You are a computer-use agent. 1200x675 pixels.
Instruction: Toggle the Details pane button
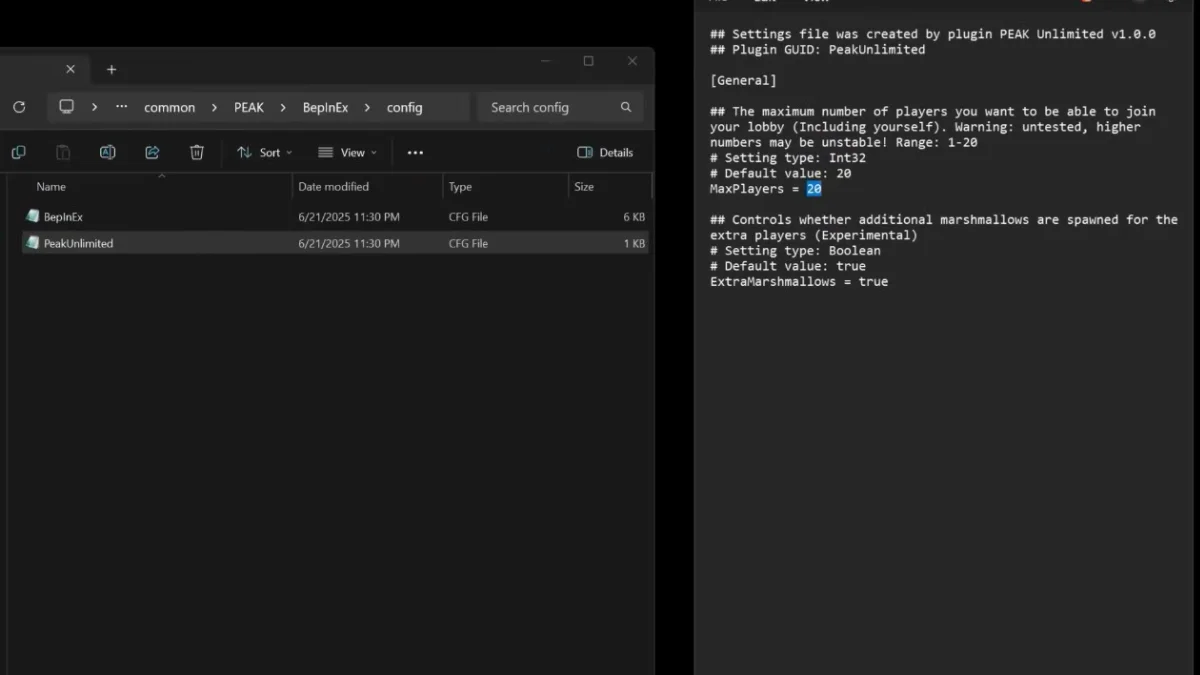point(605,152)
